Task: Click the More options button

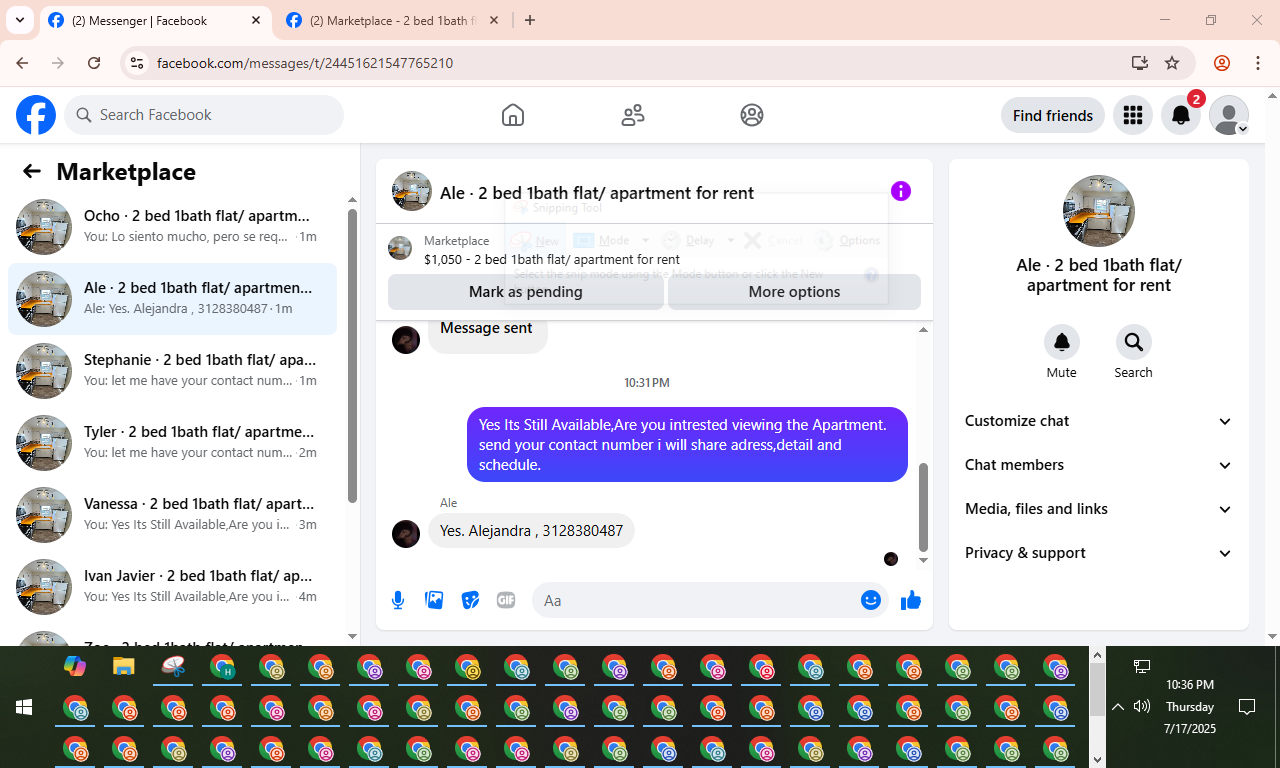Action: (794, 292)
